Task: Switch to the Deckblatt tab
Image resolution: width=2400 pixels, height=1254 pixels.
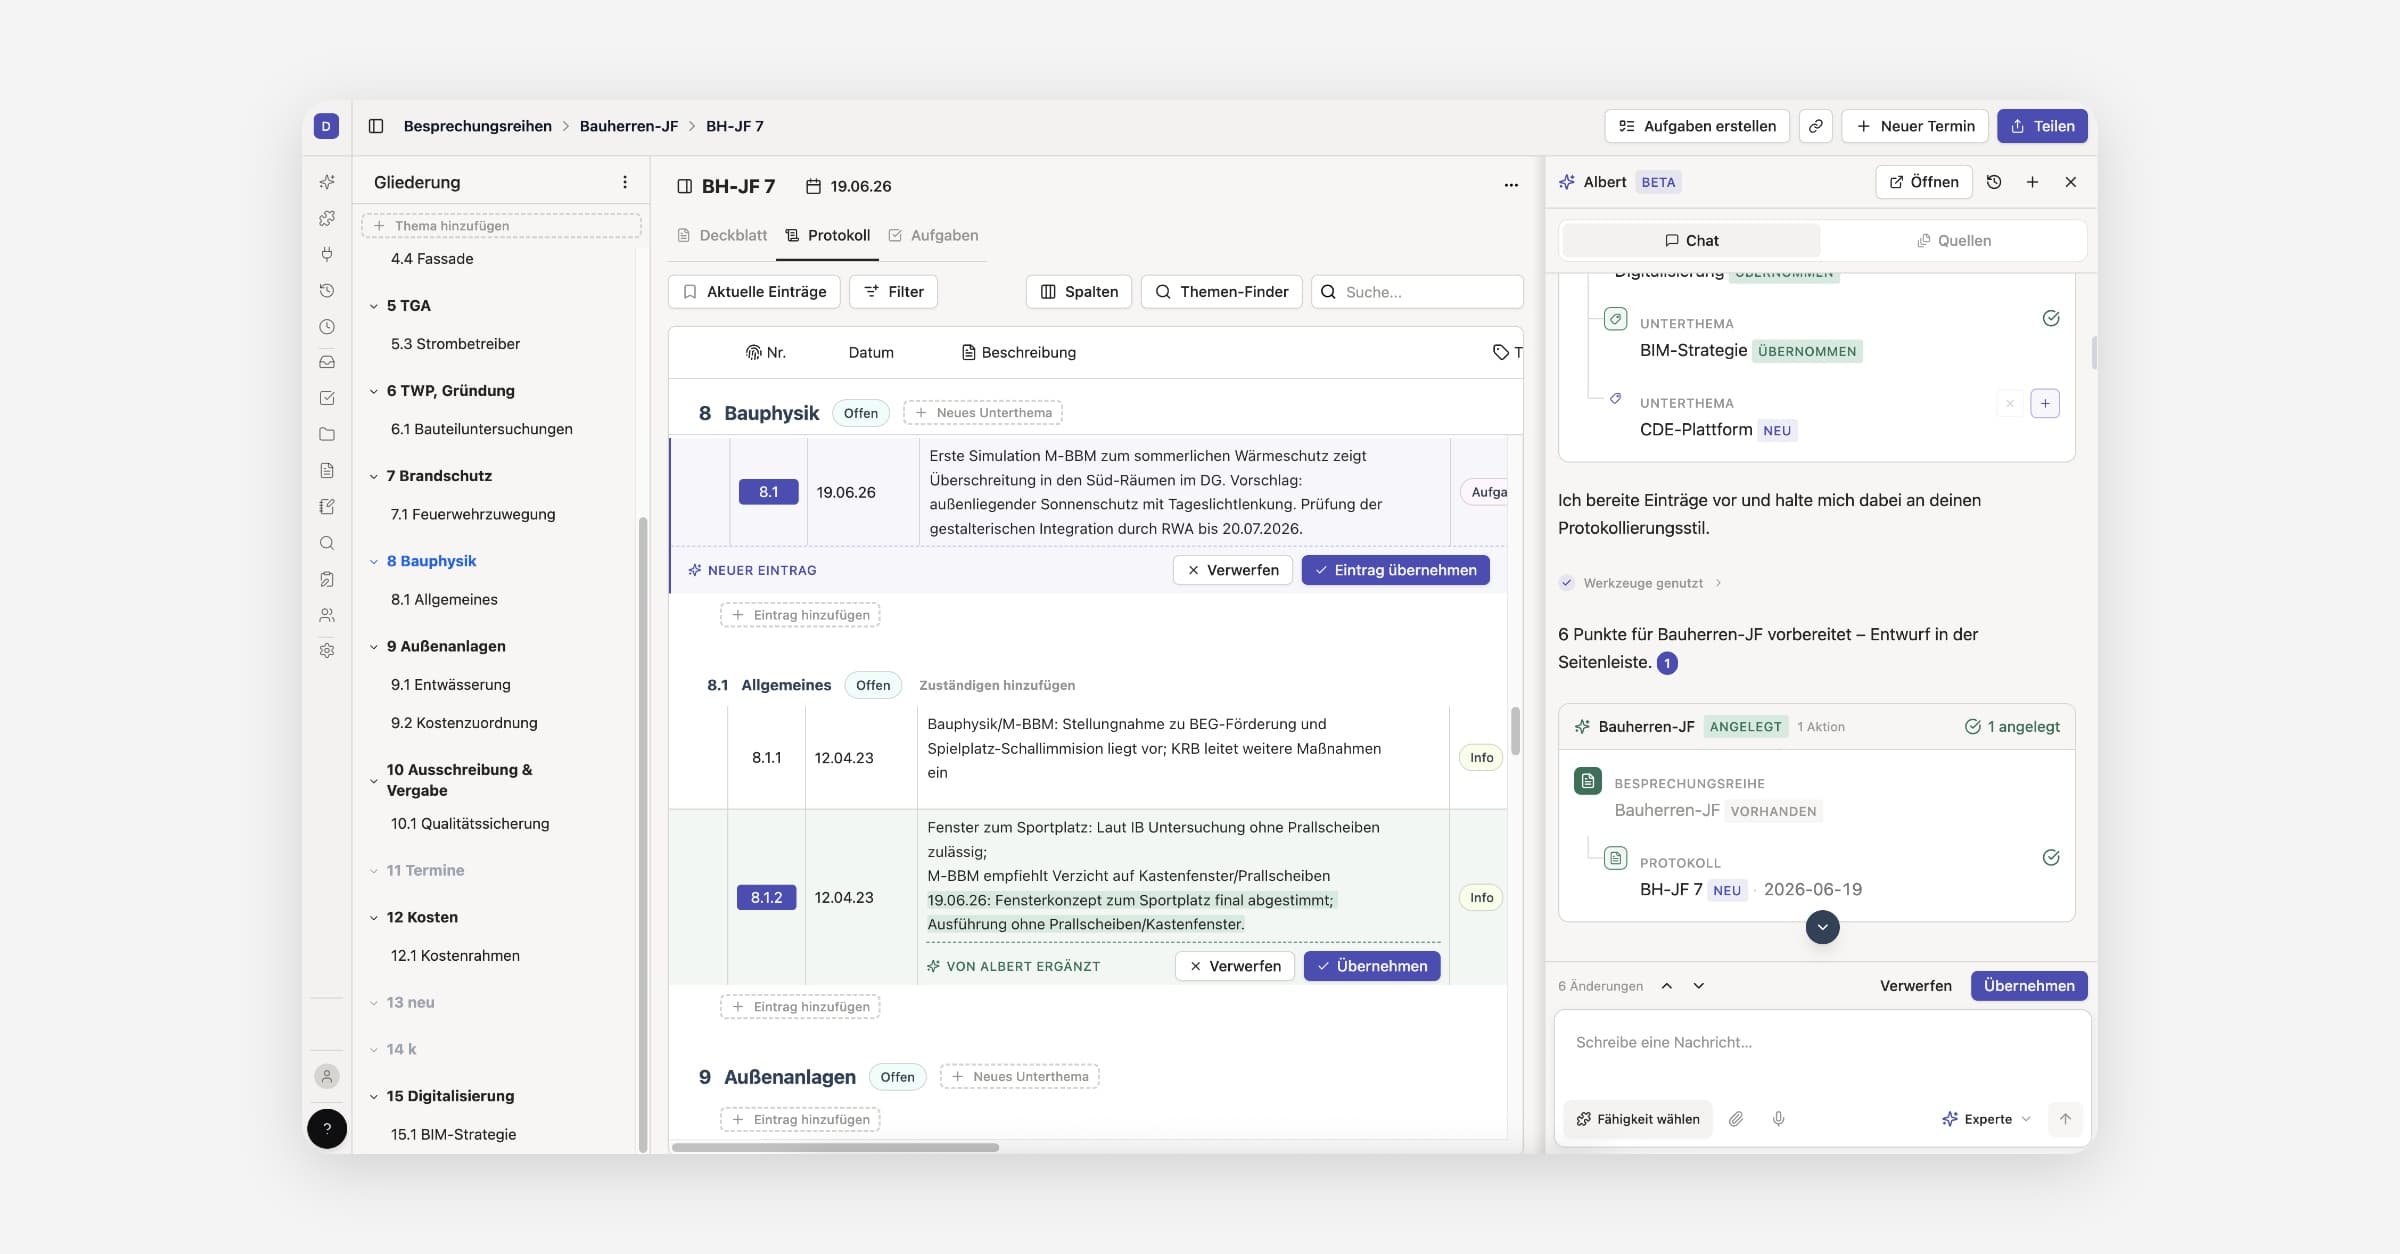Action: tap(722, 235)
